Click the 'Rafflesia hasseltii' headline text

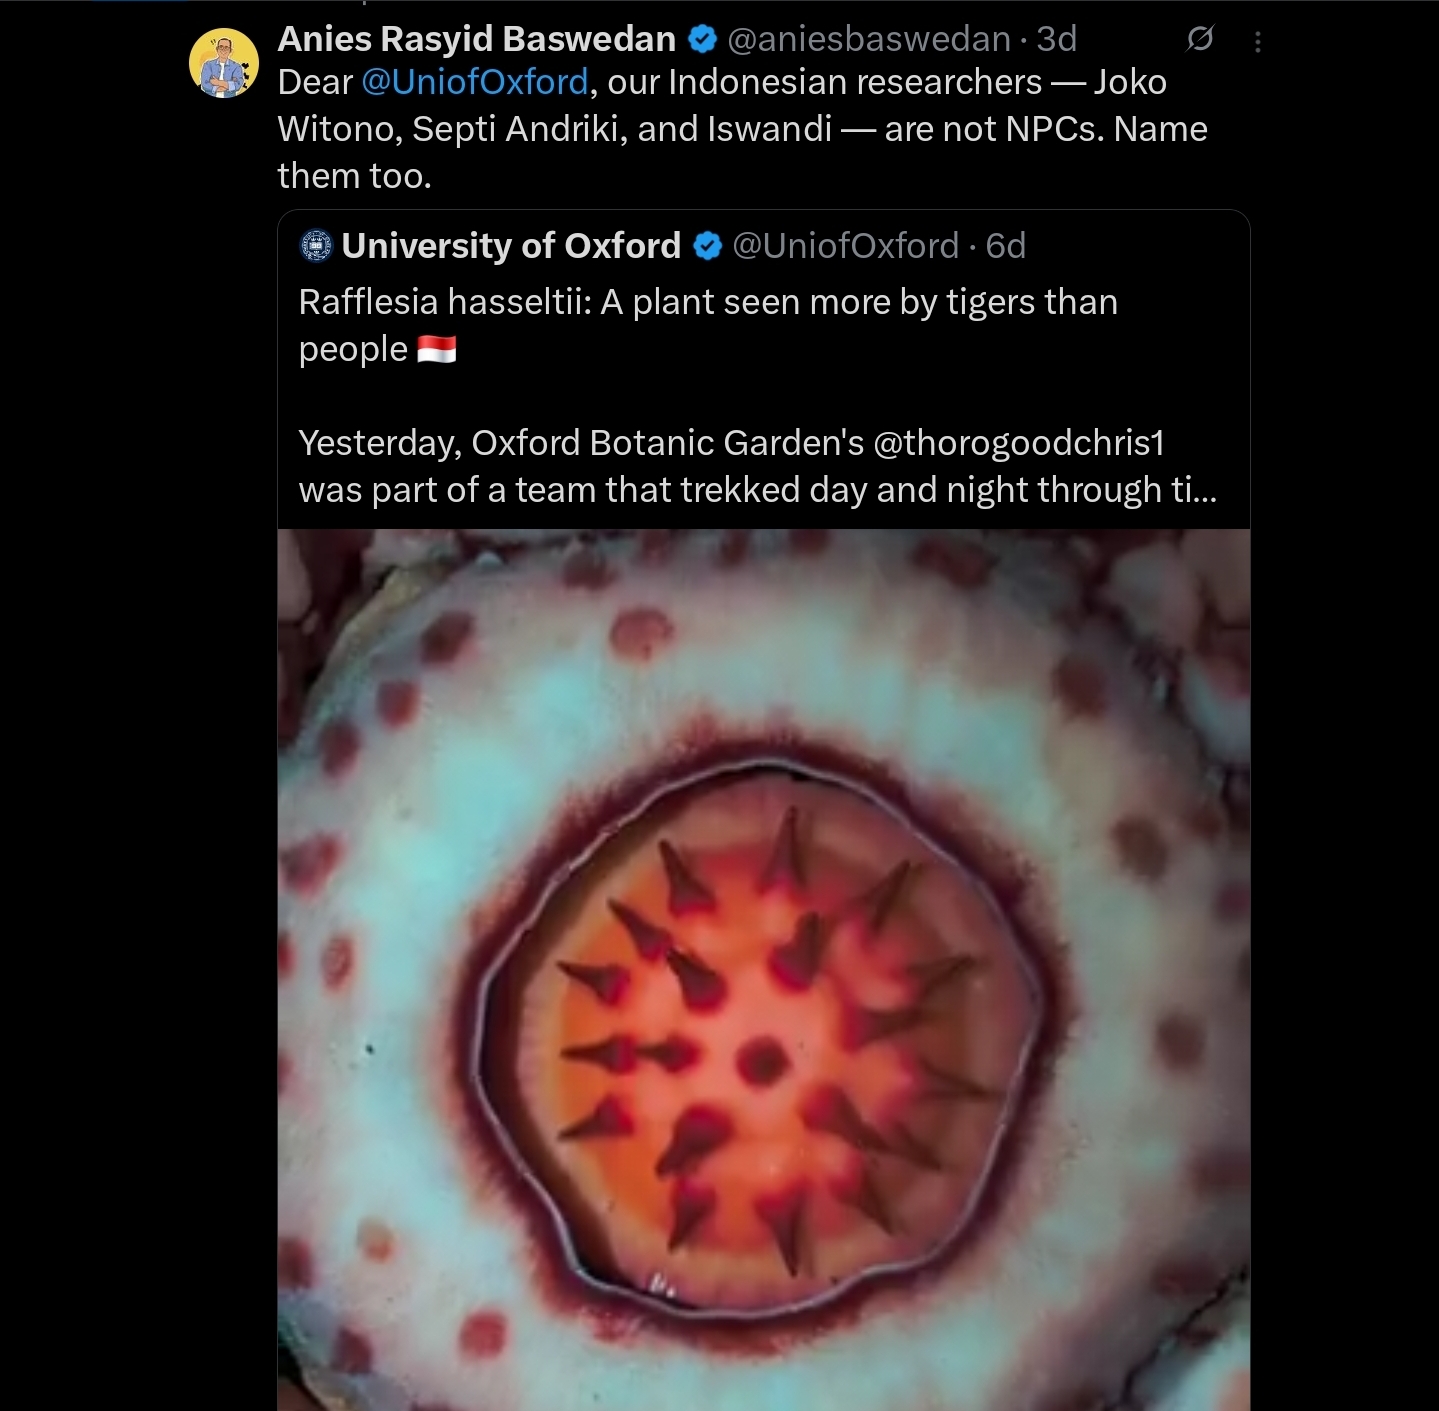click(x=444, y=302)
